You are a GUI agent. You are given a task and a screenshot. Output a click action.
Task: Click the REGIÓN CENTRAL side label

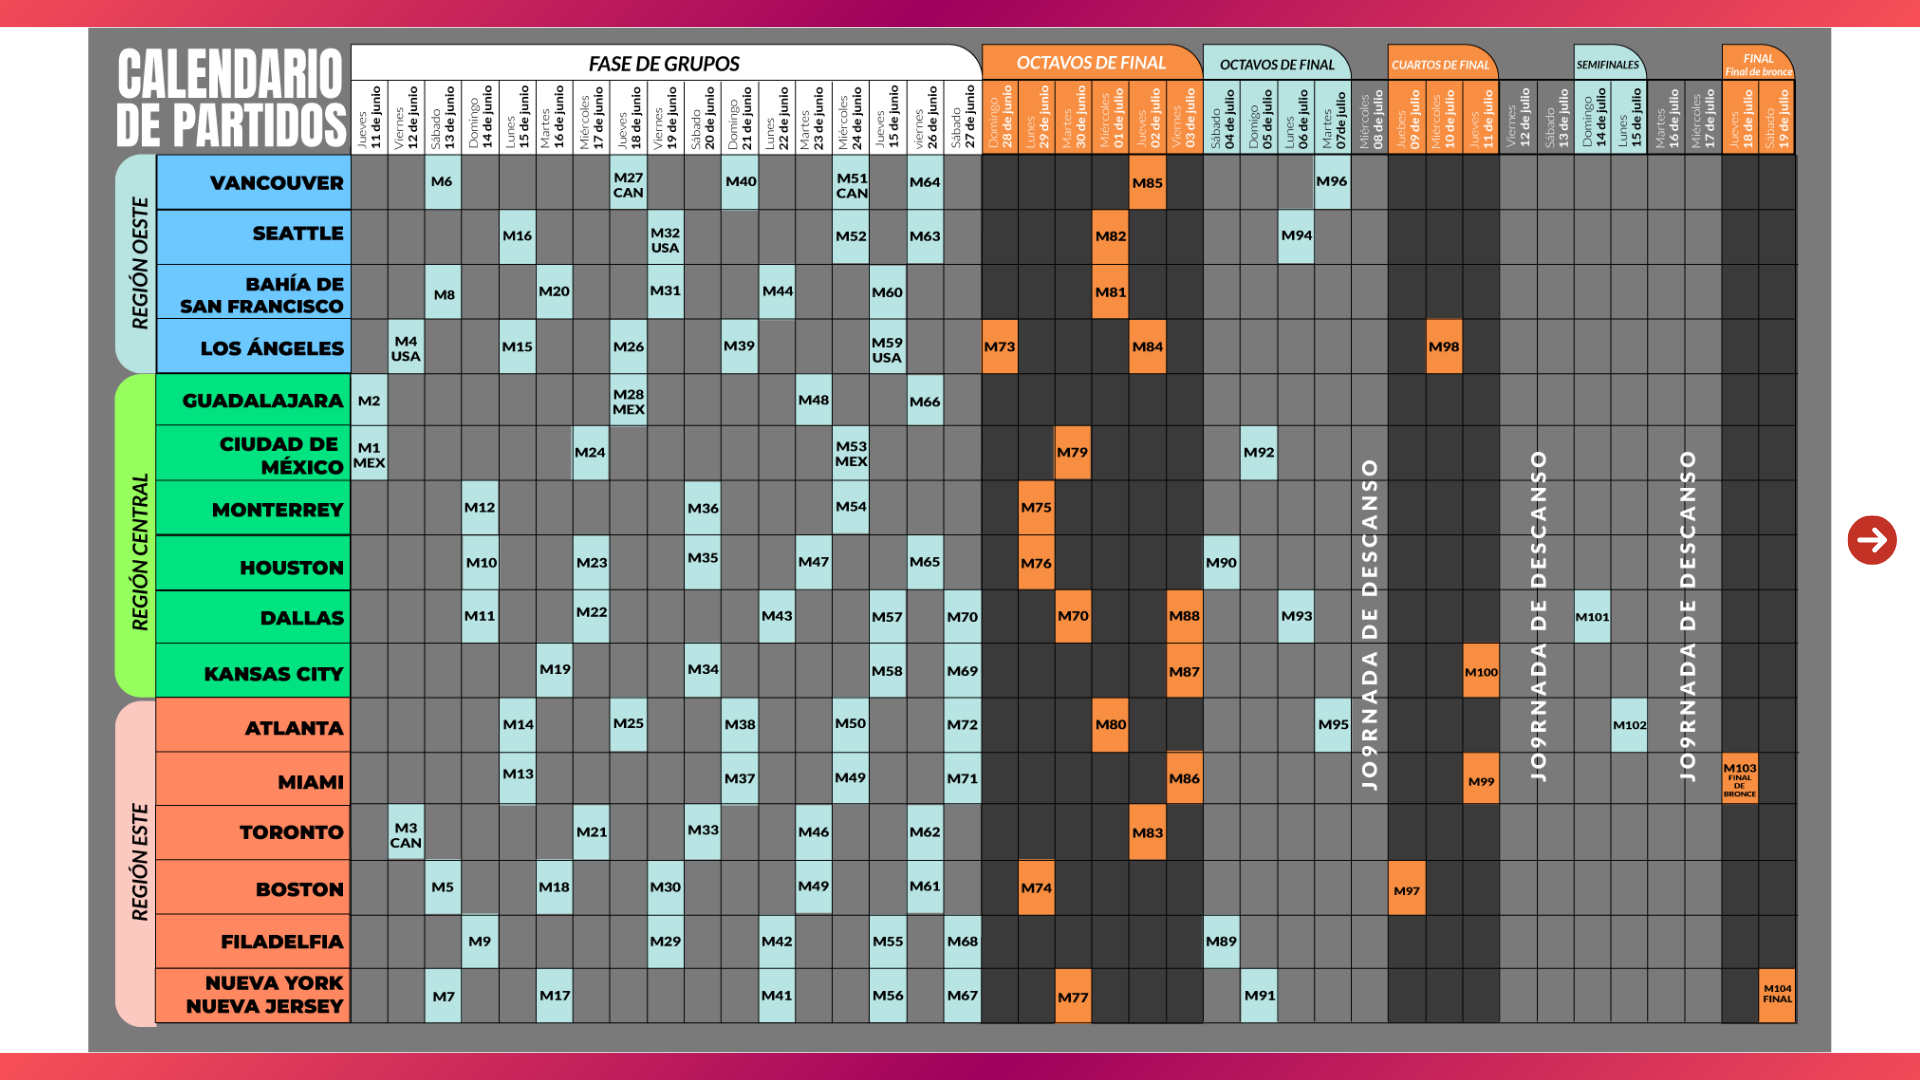(139, 552)
